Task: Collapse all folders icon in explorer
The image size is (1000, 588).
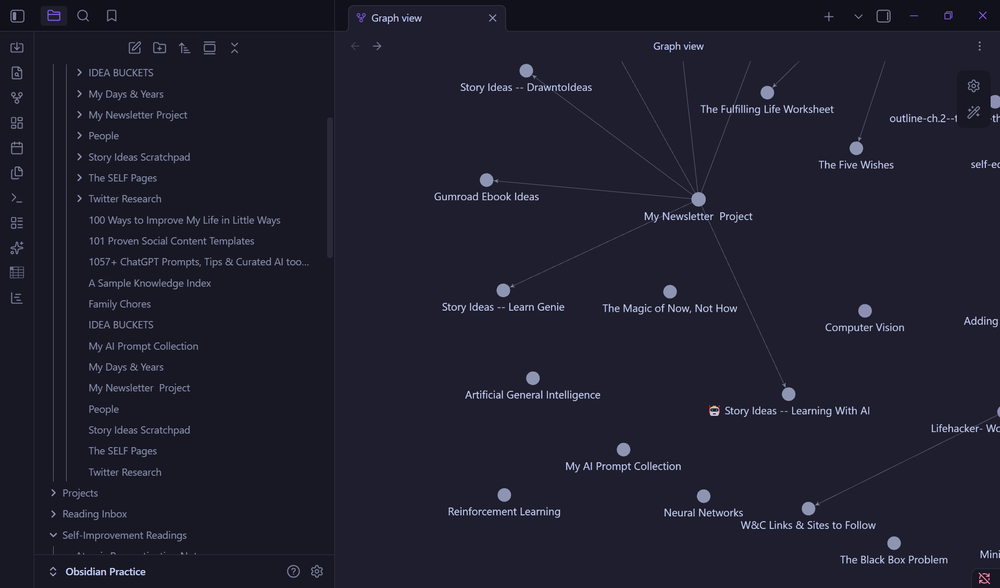Action: tap(235, 48)
